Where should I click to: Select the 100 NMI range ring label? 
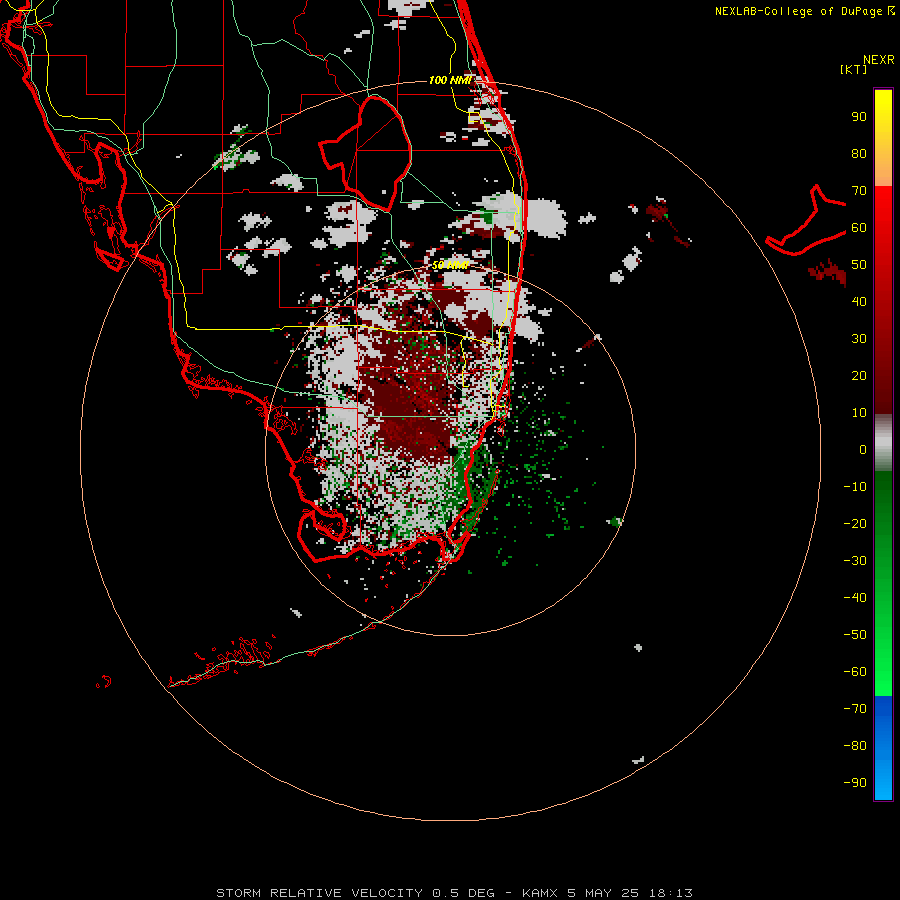450,80
